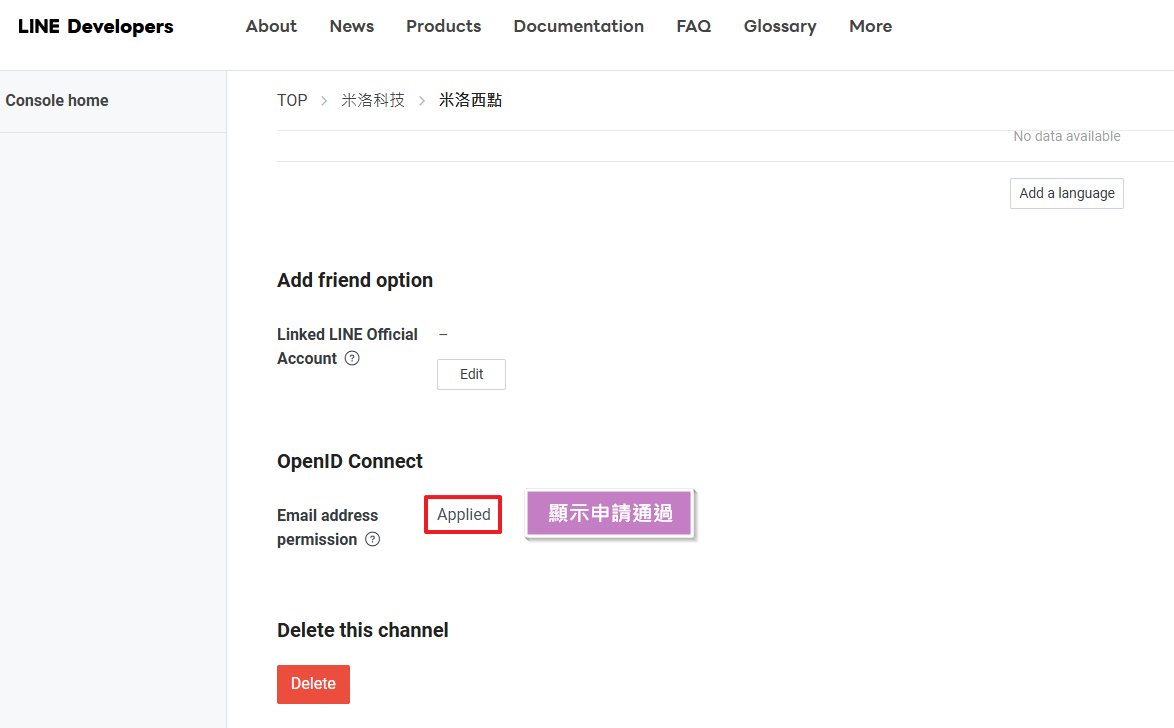Click the 米洛西點 channel breadcrumb
The height and width of the screenshot is (728, 1174).
tap(470, 100)
